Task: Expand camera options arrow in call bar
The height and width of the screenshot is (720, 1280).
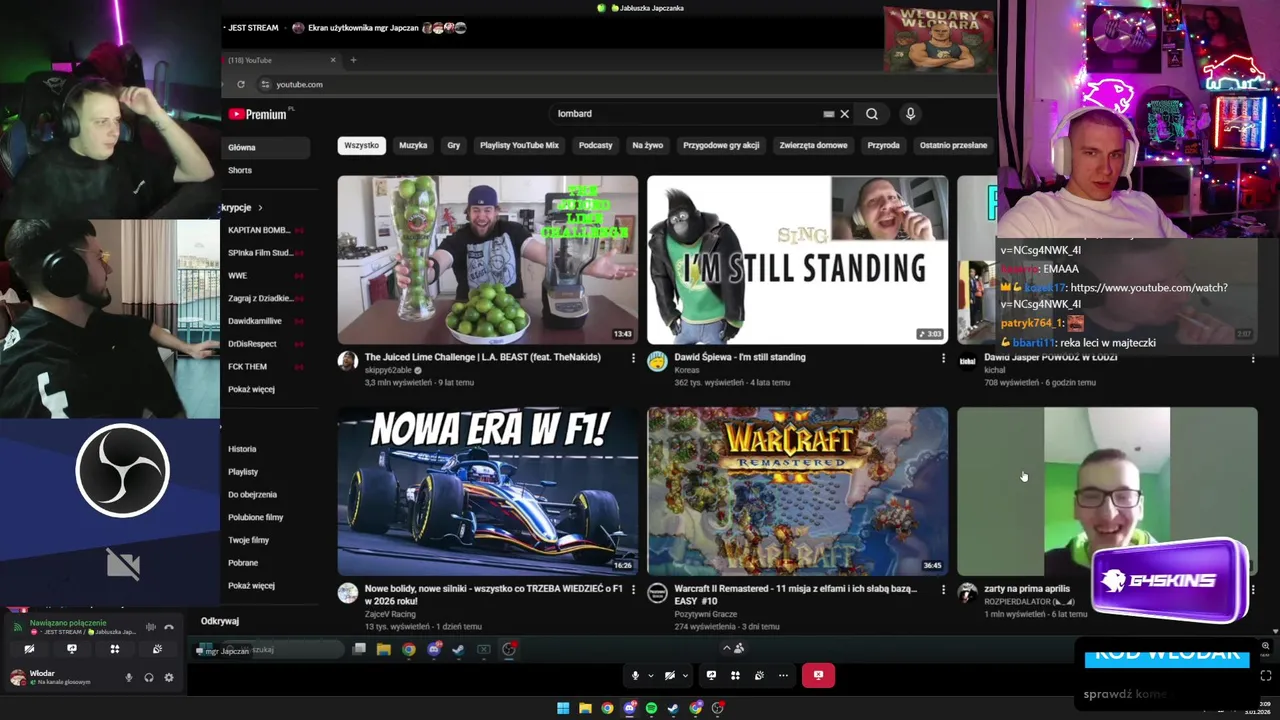Action: coord(685,675)
